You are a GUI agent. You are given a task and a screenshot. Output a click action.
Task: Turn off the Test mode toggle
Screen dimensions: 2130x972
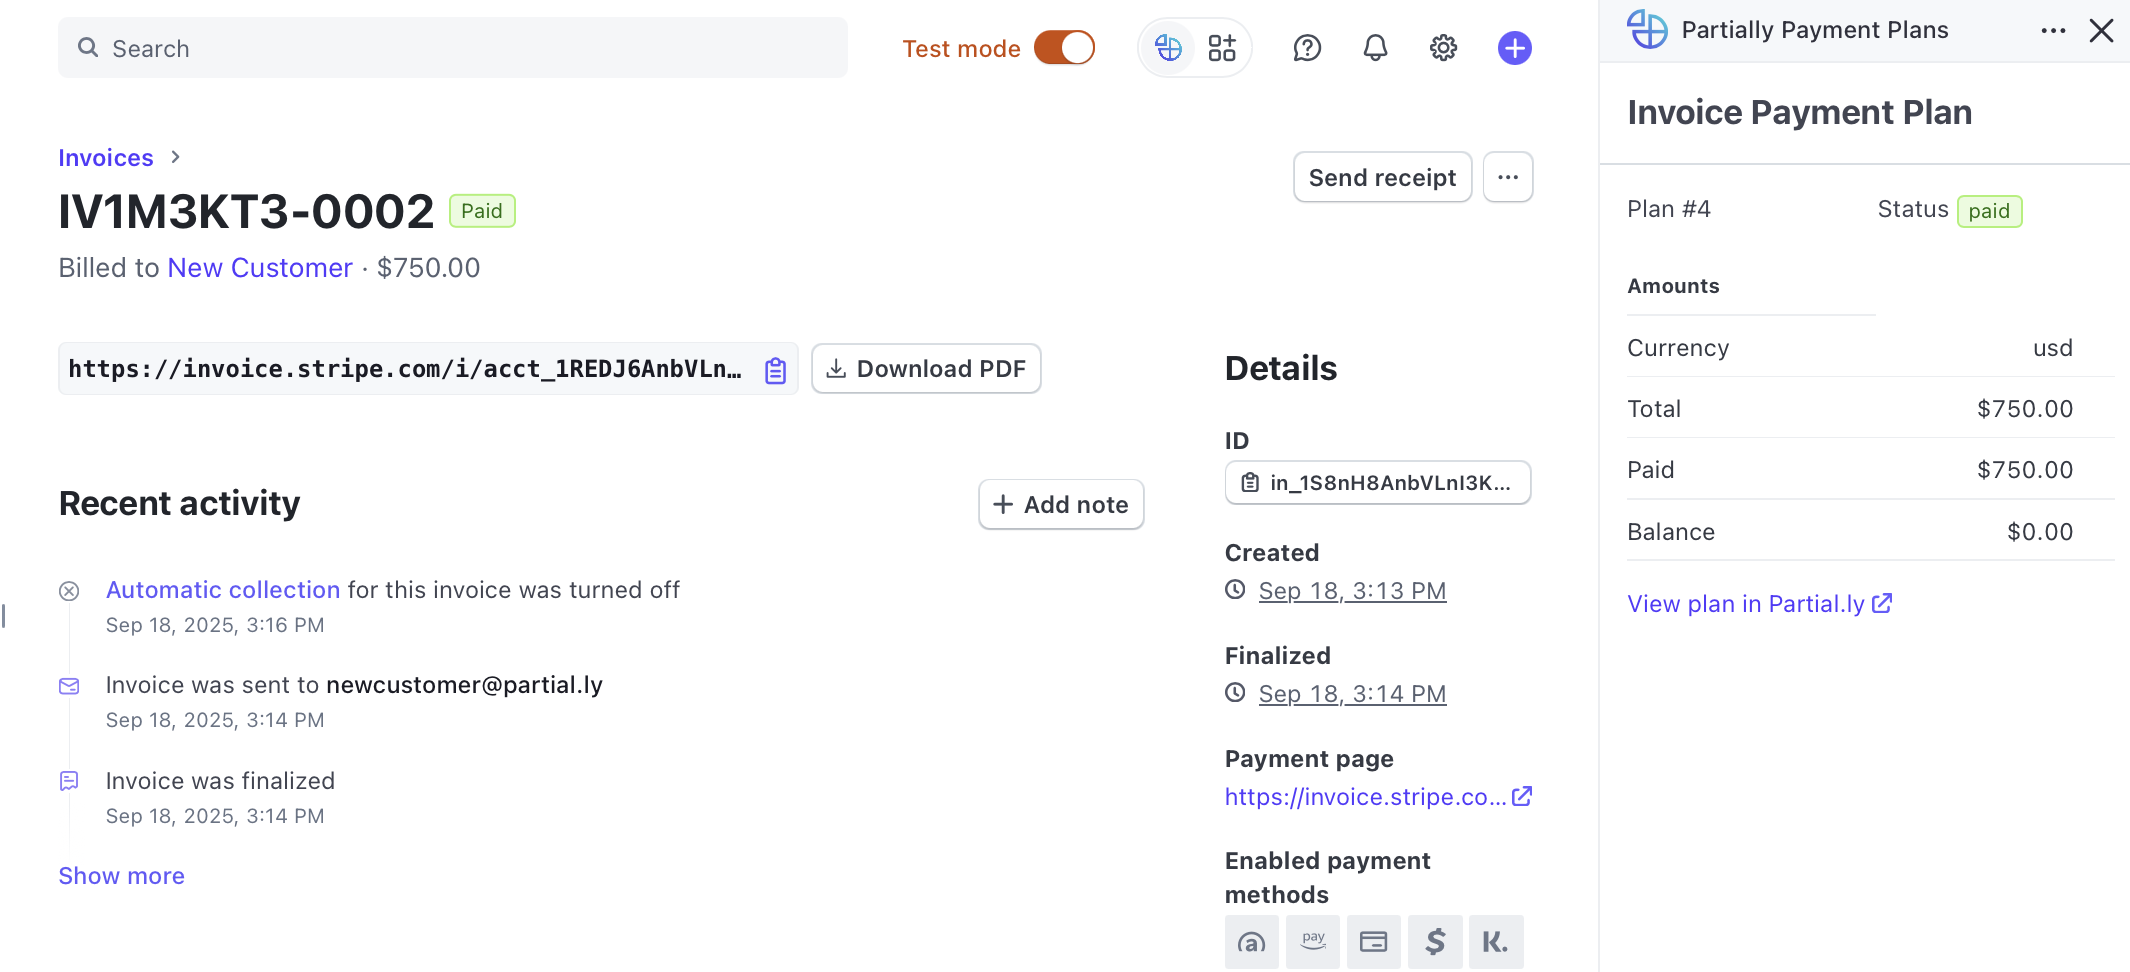1064,48
